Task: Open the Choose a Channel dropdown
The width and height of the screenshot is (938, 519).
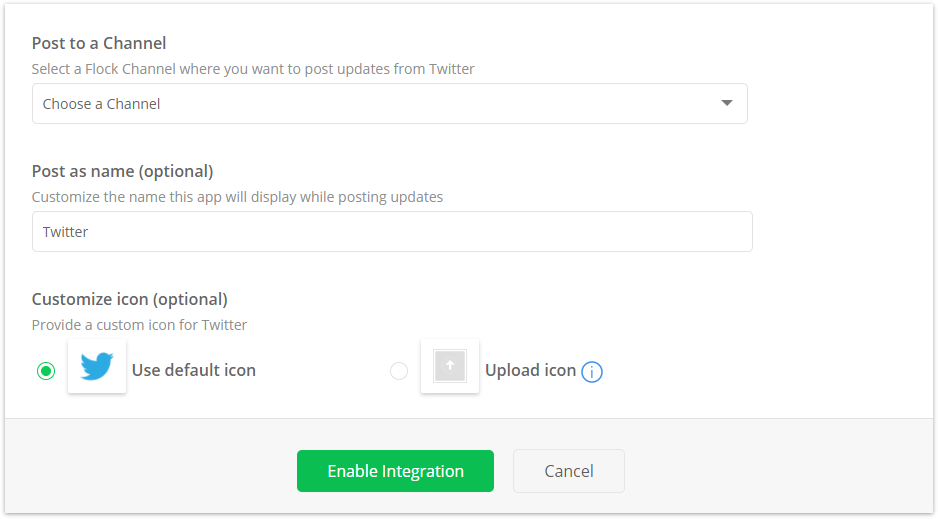Action: tap(389, 103)
